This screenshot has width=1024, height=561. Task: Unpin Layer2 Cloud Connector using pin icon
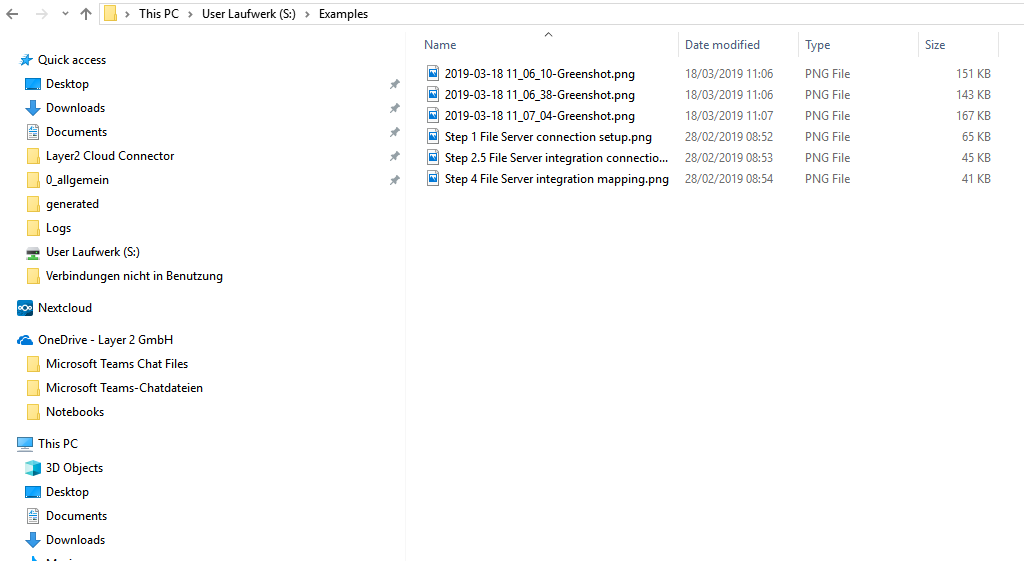click(x=394, y=156)
